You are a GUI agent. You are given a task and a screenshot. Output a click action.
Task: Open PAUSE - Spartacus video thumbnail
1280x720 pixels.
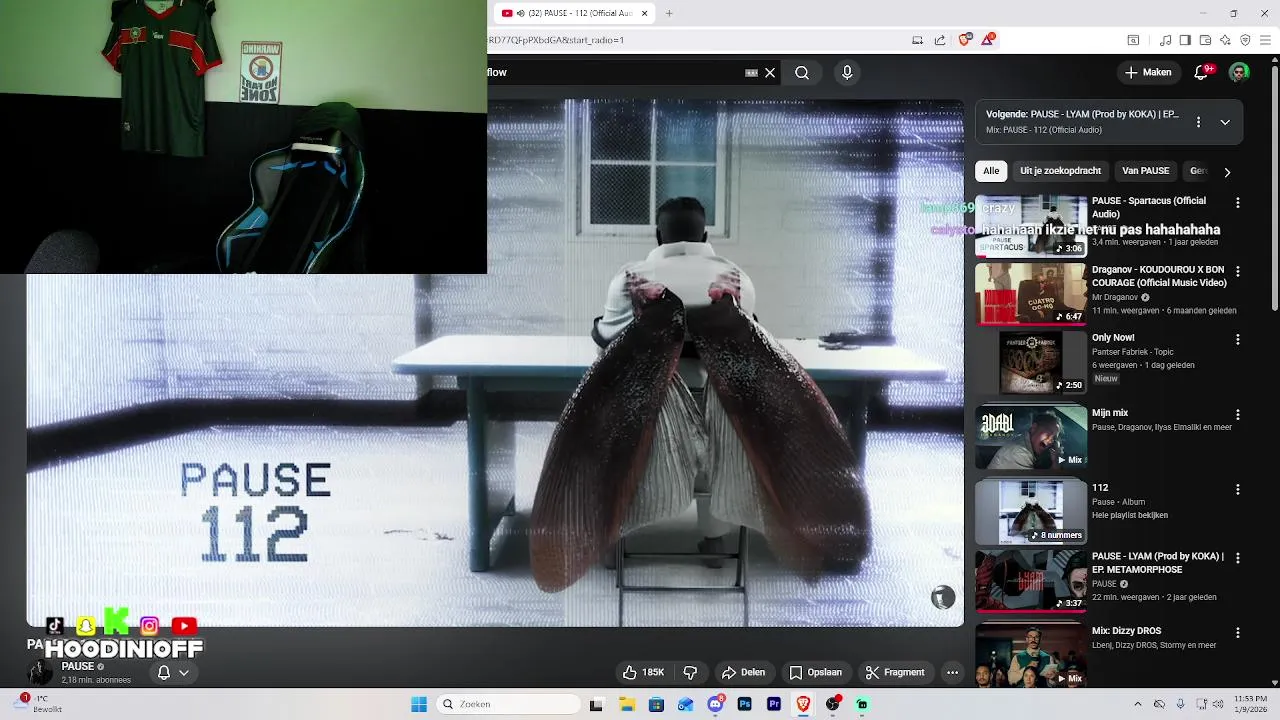coord(1031,226)
